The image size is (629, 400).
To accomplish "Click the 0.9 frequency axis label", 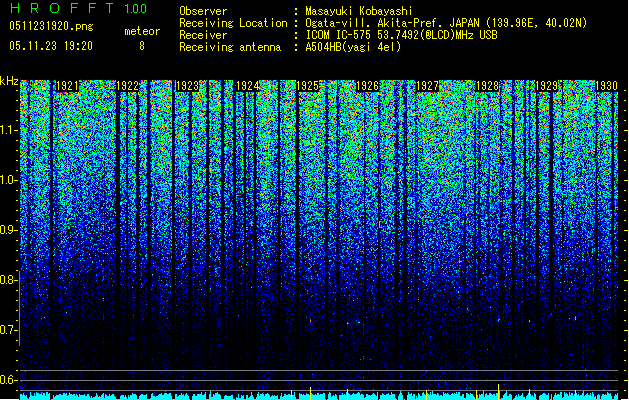I will click(9, 230).
